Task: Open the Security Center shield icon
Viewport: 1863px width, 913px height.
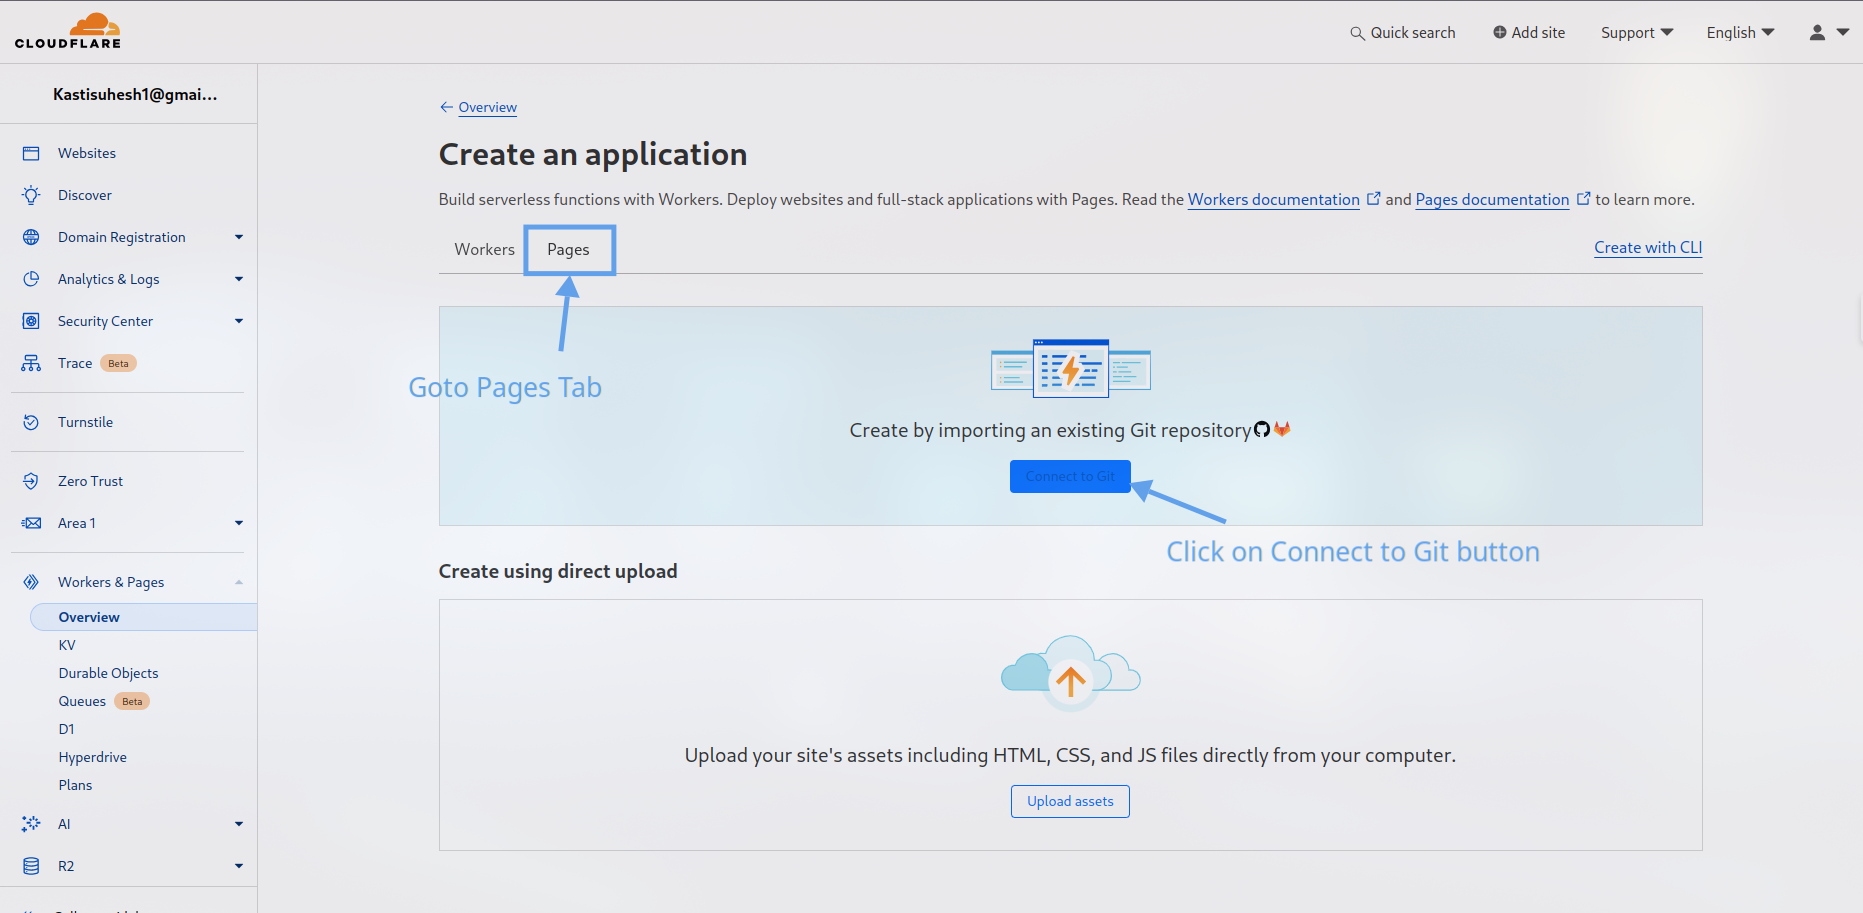Action: (x=31, y=320)
